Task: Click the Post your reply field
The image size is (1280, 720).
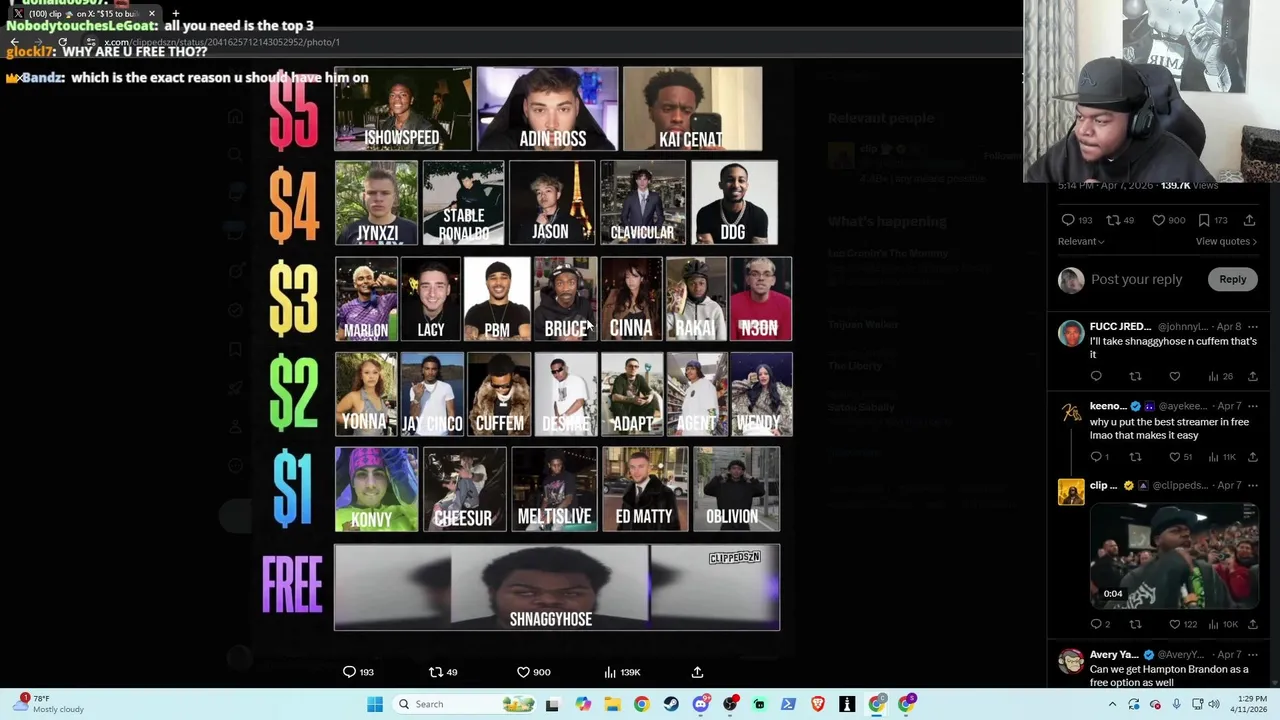Action: pos(1136,279)
